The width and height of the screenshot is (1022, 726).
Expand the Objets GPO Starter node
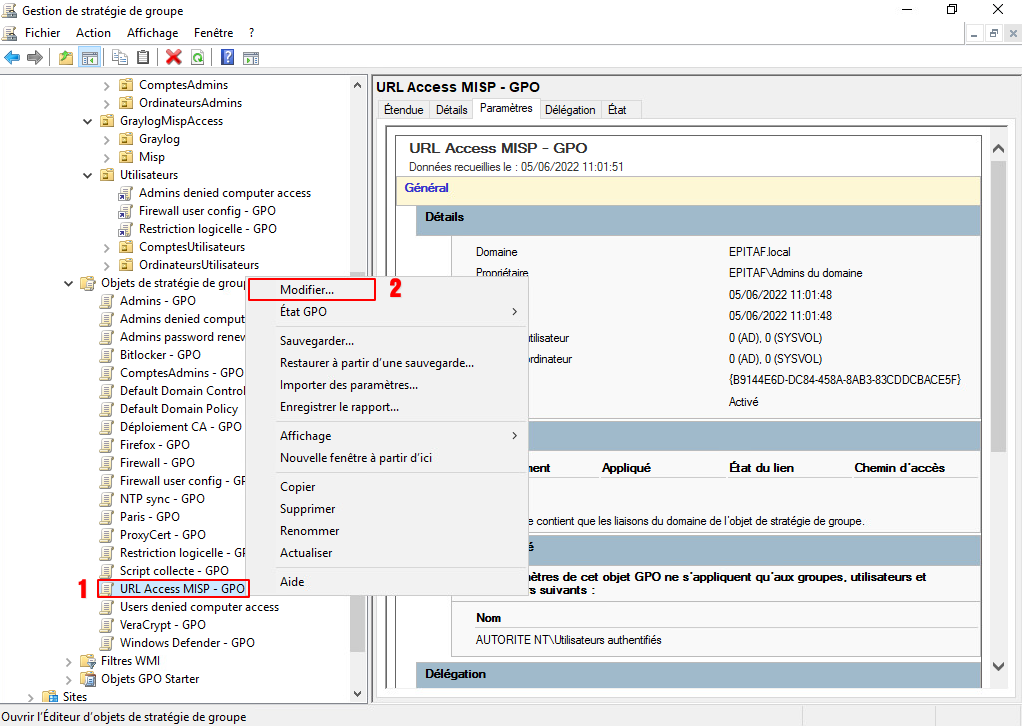tap(69, 679)
